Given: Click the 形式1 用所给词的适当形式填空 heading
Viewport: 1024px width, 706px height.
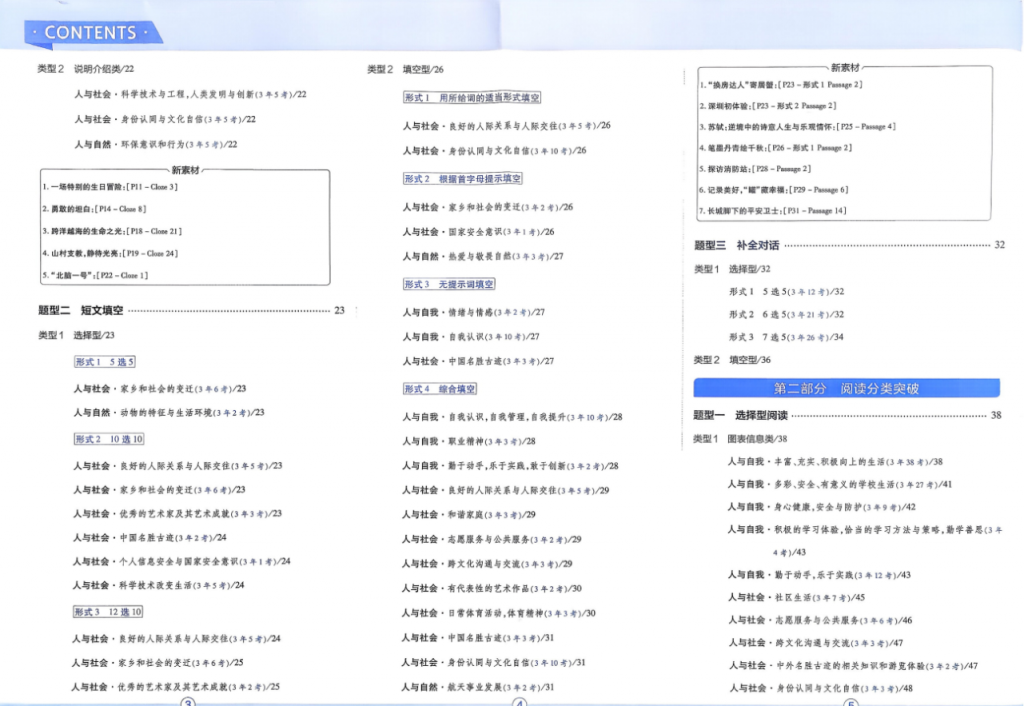Looking at the screenshot, I should pyautogui.click(x=472, y=98).
